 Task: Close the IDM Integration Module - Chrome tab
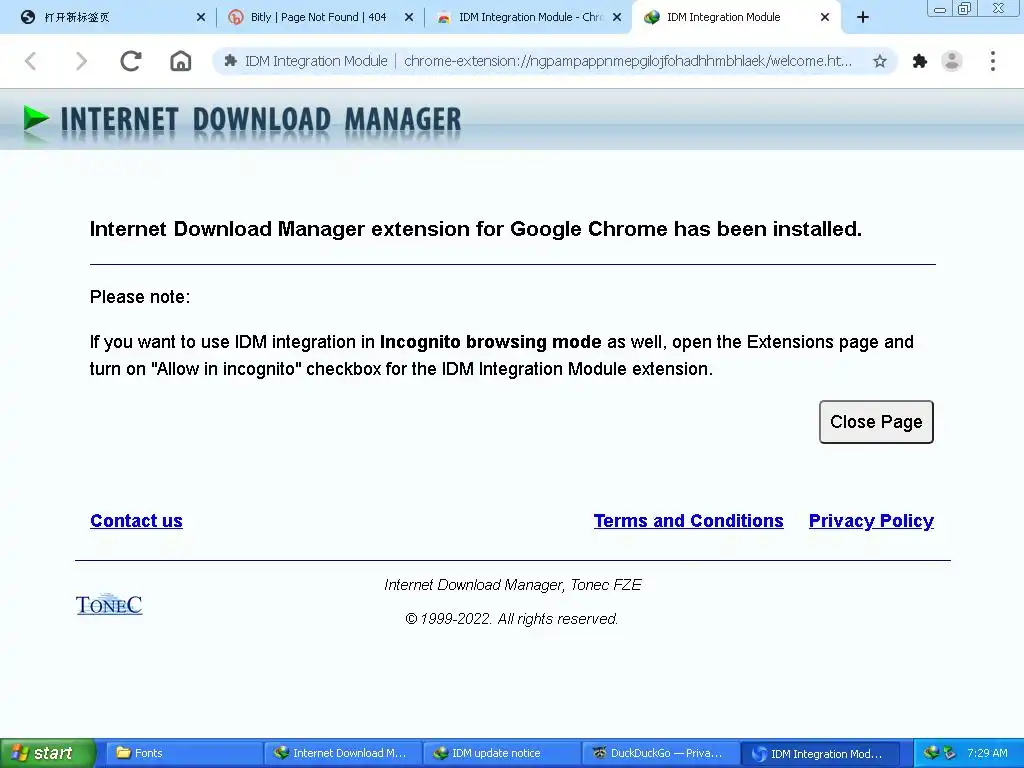click(616, 18)
